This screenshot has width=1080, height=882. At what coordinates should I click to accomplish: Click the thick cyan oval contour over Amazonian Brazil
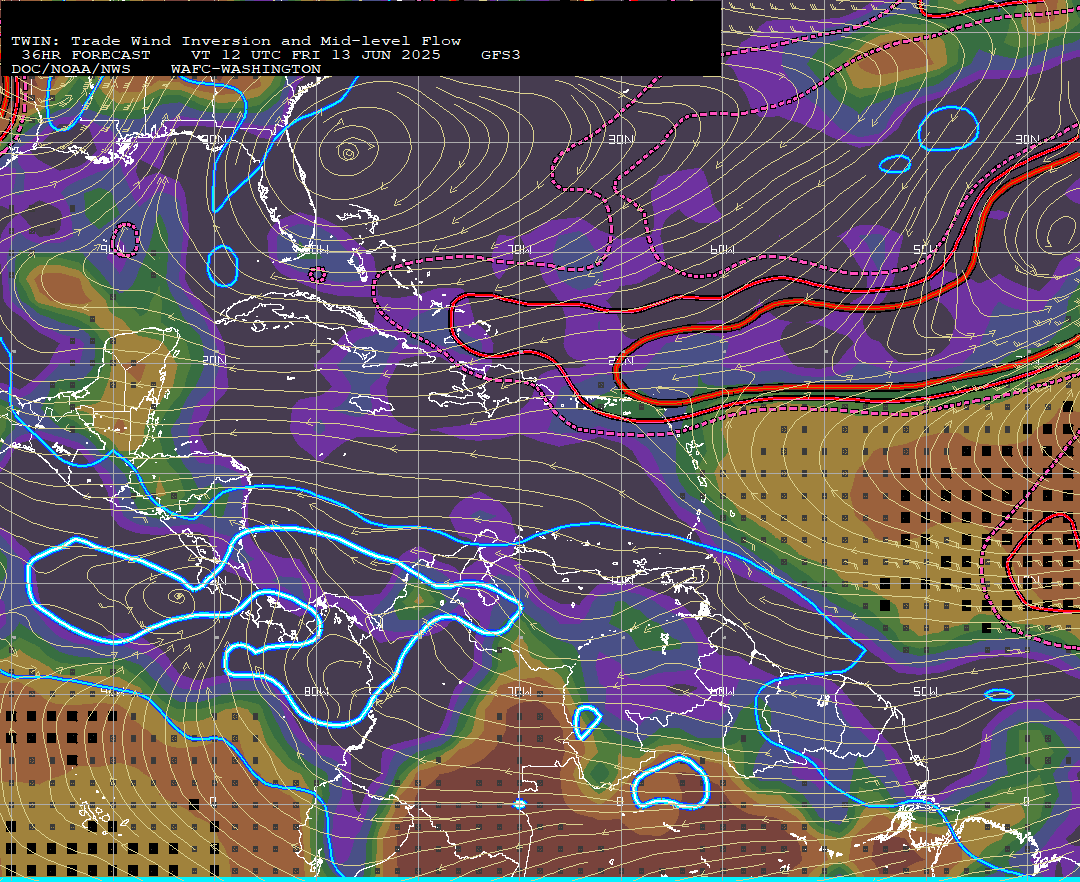tap(671, 782)
